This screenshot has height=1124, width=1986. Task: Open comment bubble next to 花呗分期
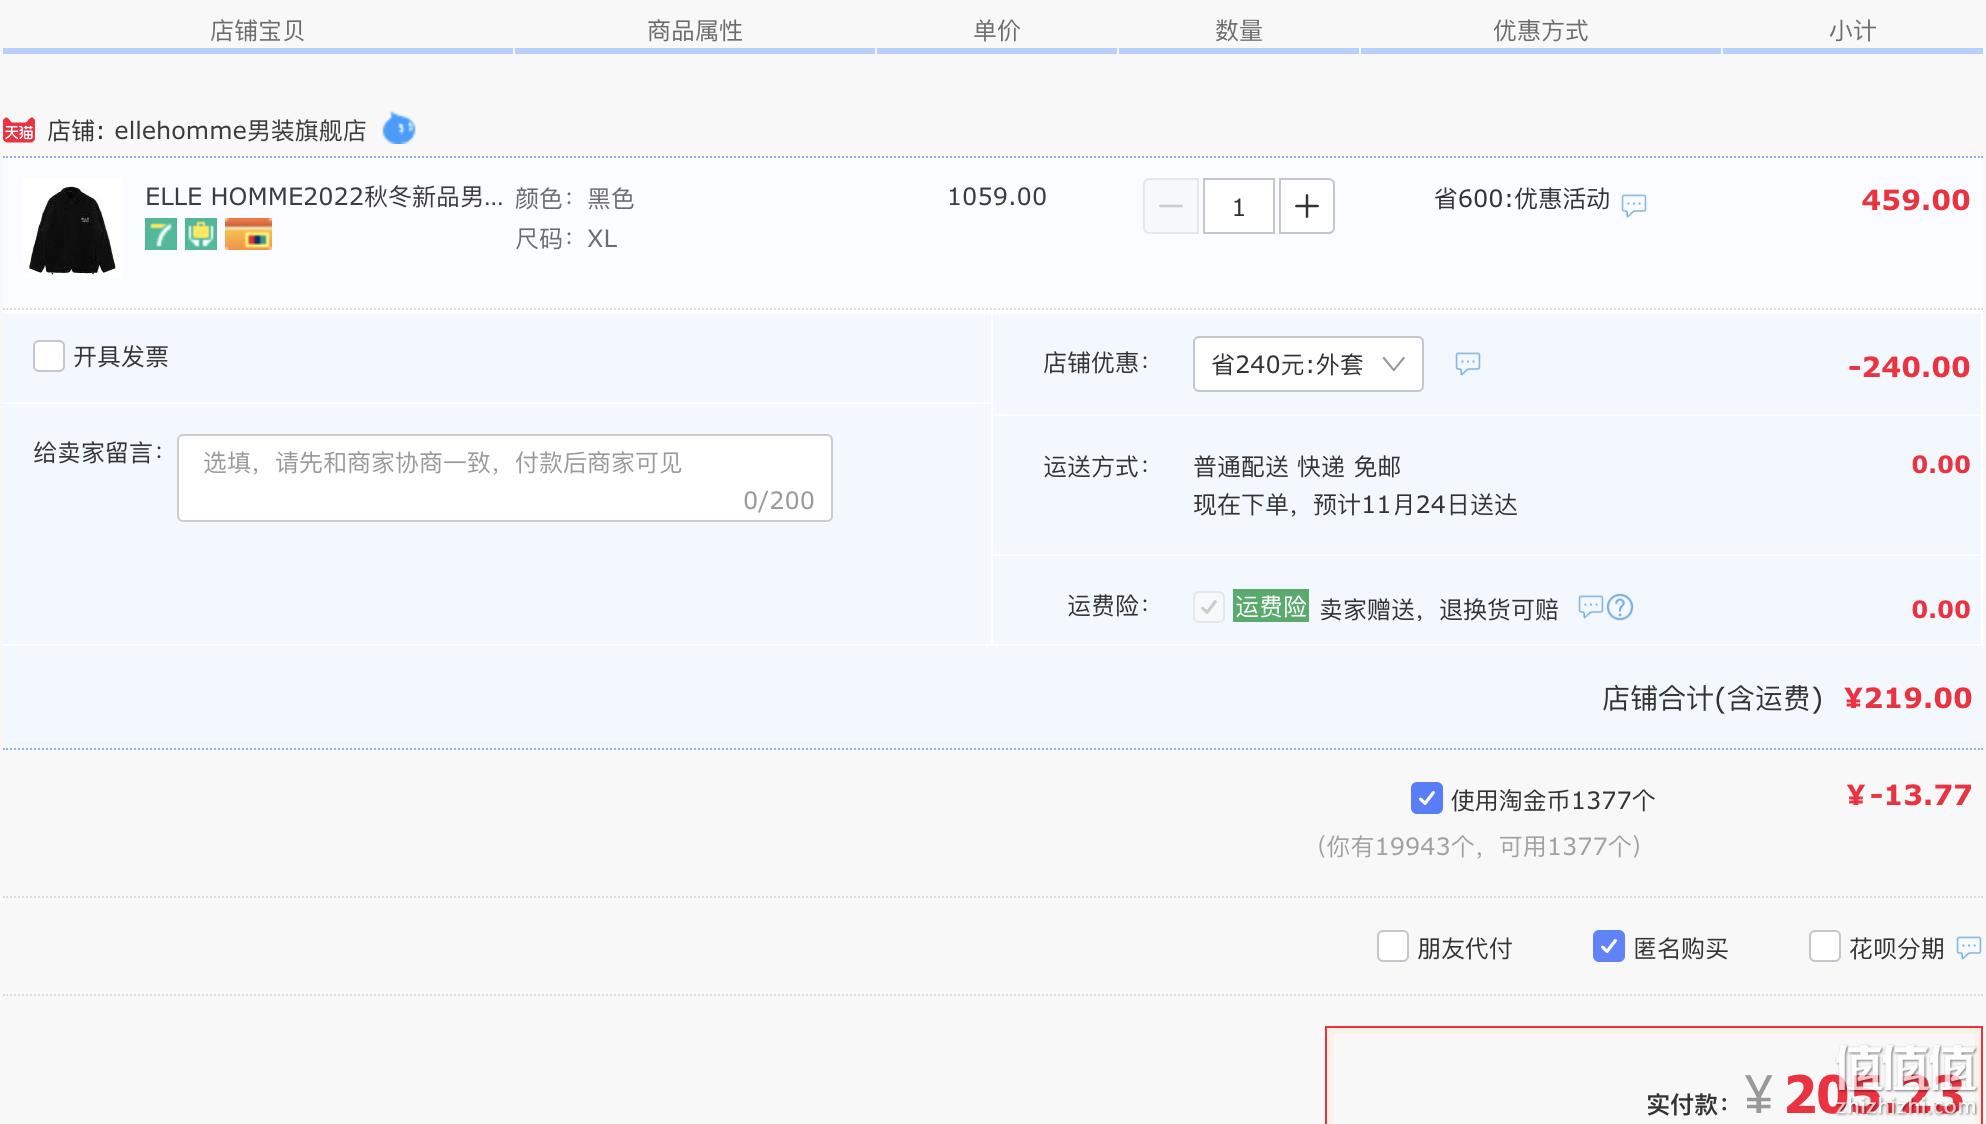click(x=1968, y=947)
